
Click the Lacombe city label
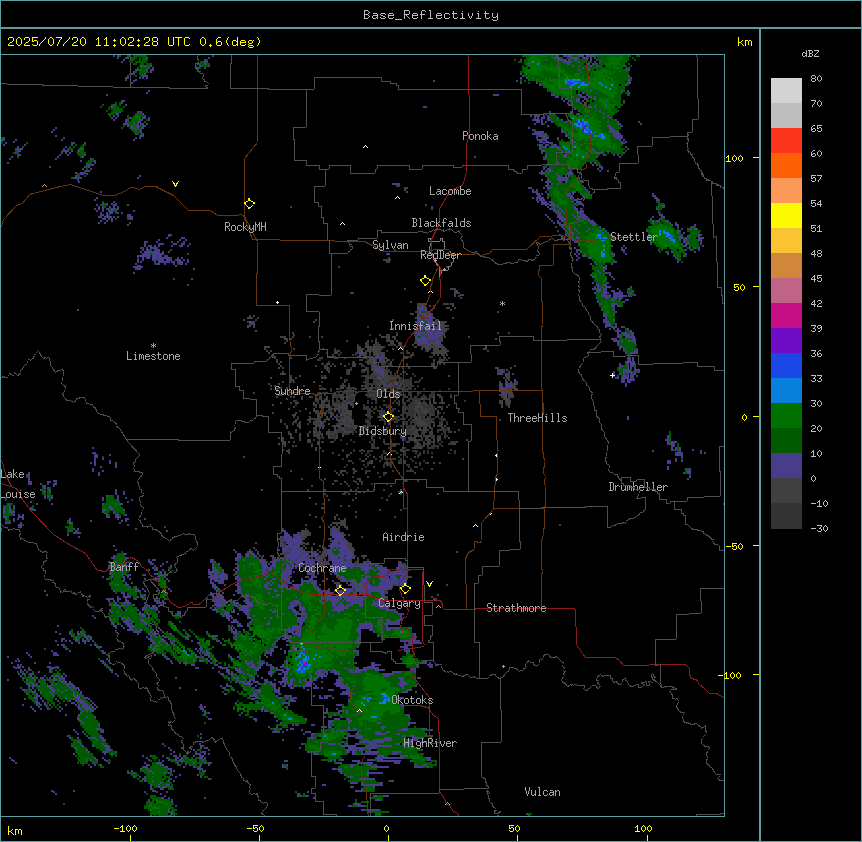click(450, 191)
